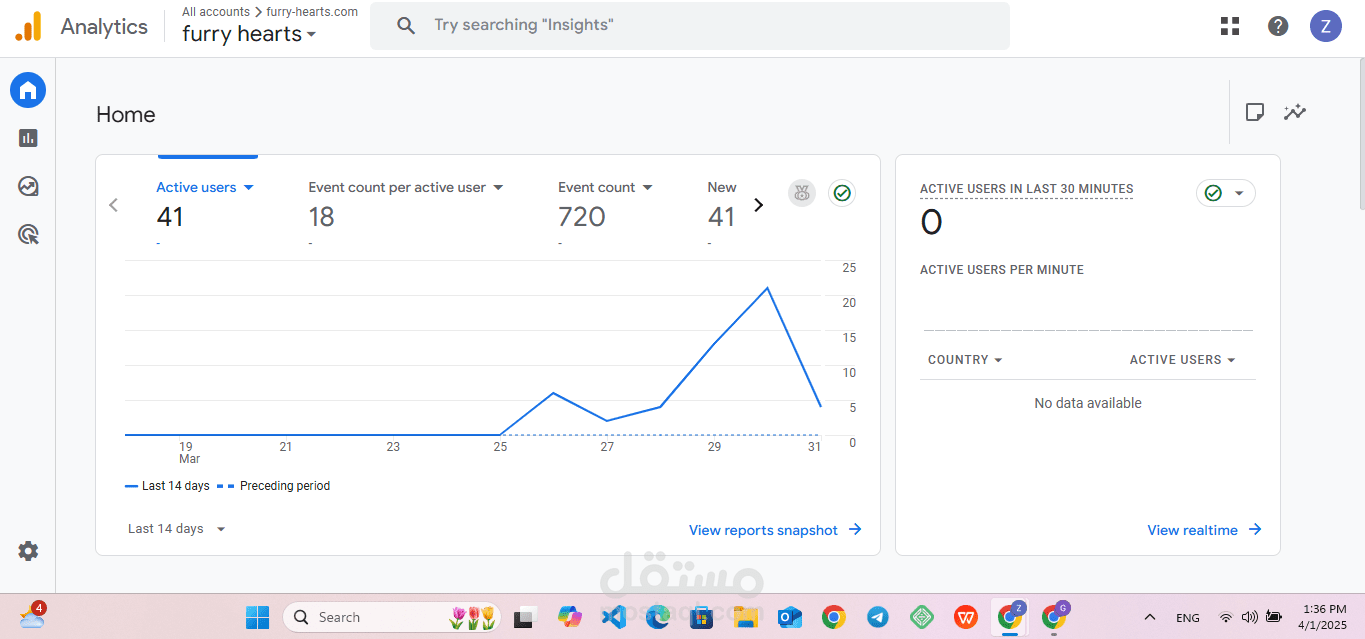The height and width of the screenshot is (639, 1365).
Task: Switch ENG input language indicator
Action: click(1187, 618)
